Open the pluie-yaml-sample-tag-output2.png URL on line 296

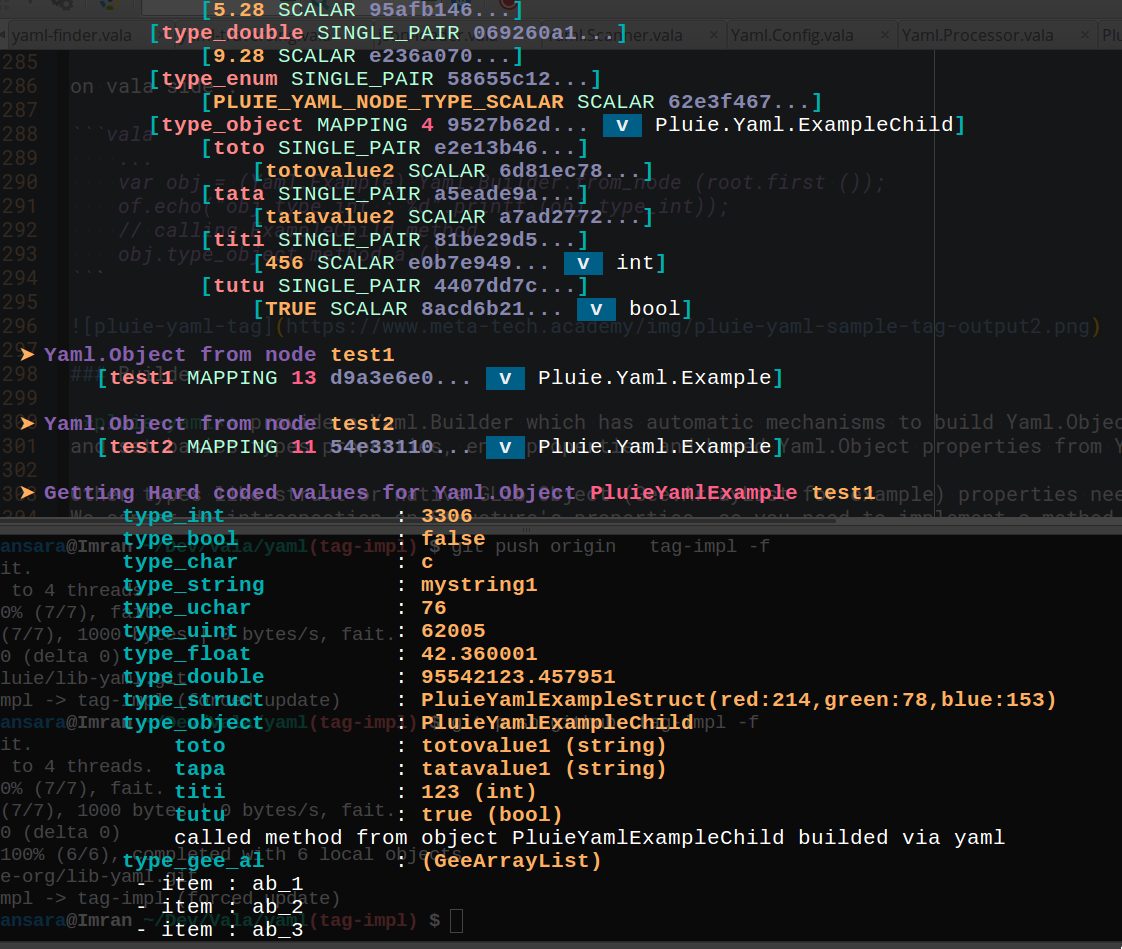tap(687, 327)
